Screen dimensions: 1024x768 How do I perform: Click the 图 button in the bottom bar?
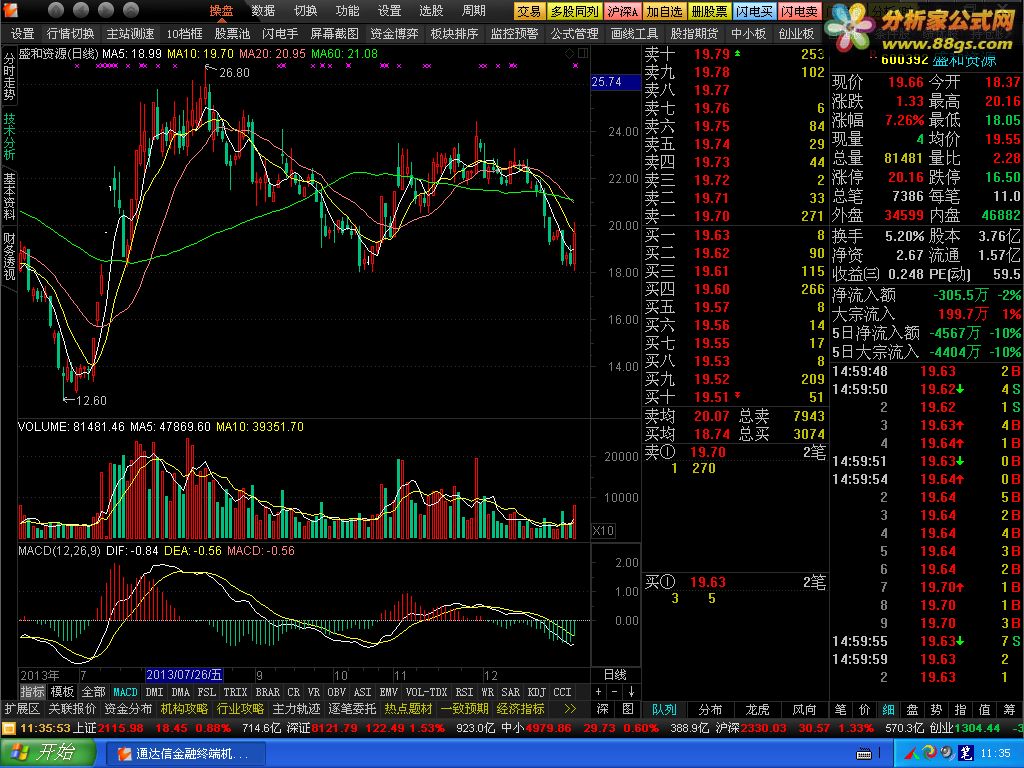[x=628, y=709]
